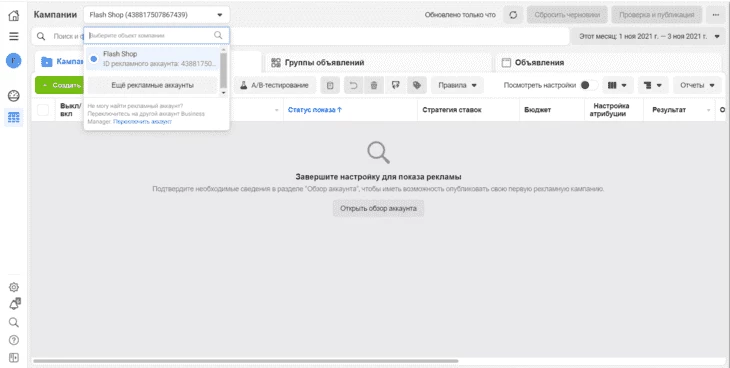Screen dimensions: 730x368
Task: Click the horizontal scrollbar at bottom
Action: pos(245,361)
